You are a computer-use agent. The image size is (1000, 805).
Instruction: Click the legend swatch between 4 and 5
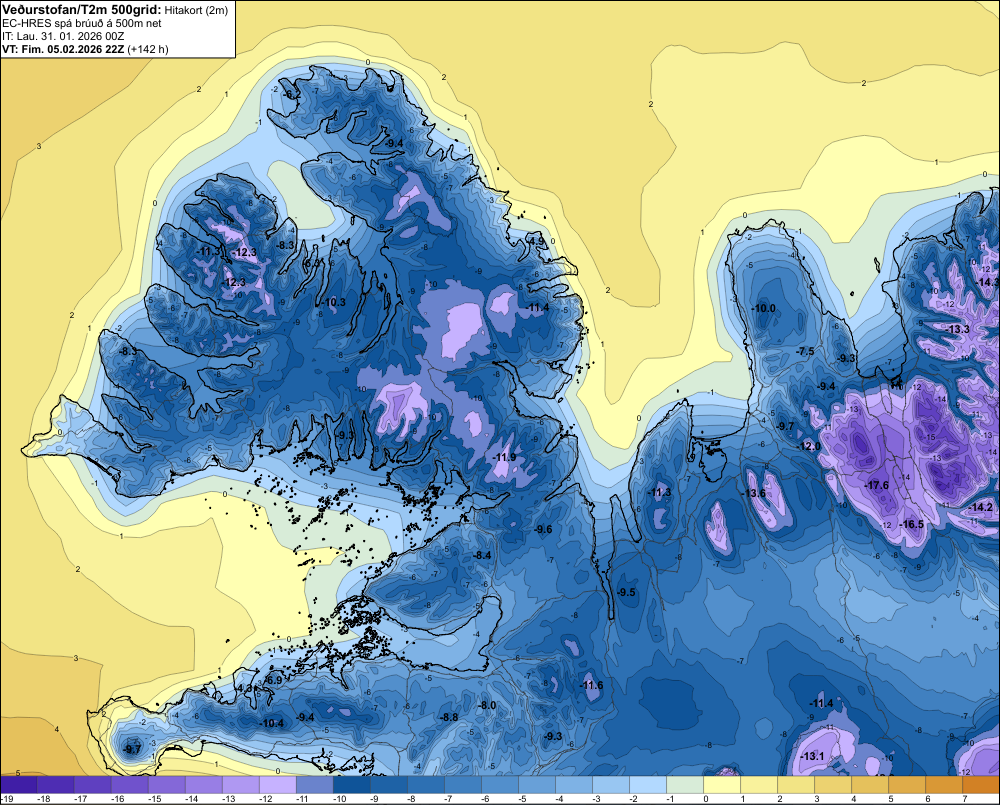point(869,785)
